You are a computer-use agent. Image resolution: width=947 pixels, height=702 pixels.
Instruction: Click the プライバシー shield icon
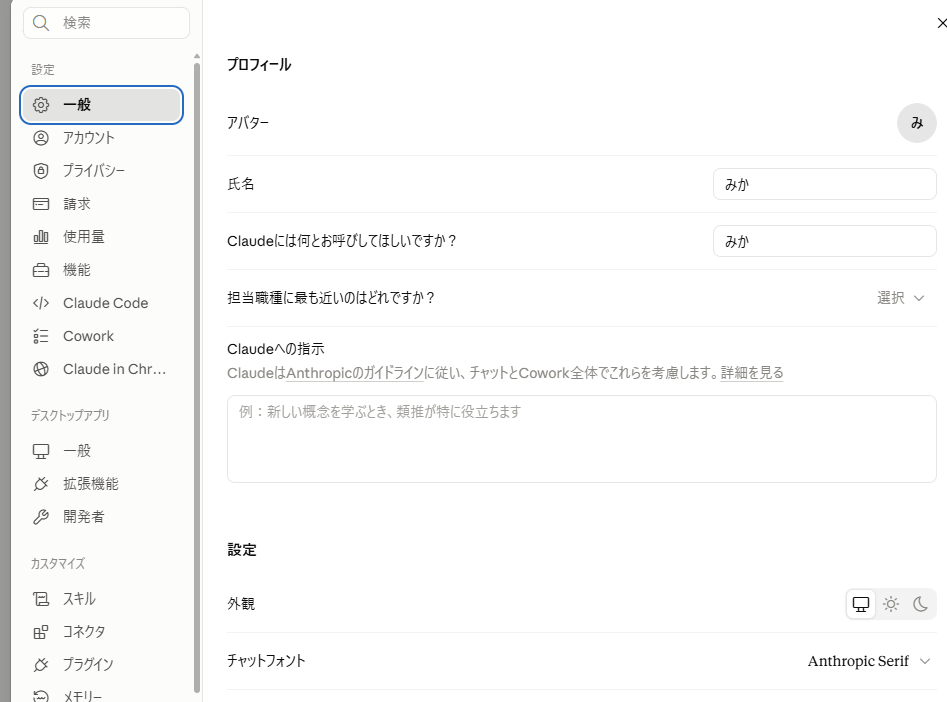(41, 171)
